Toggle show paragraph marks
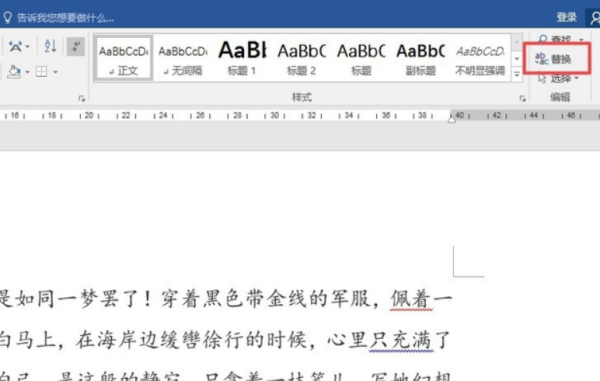Image resolution: width=600 pixels, height=381 pixels. 76,46
